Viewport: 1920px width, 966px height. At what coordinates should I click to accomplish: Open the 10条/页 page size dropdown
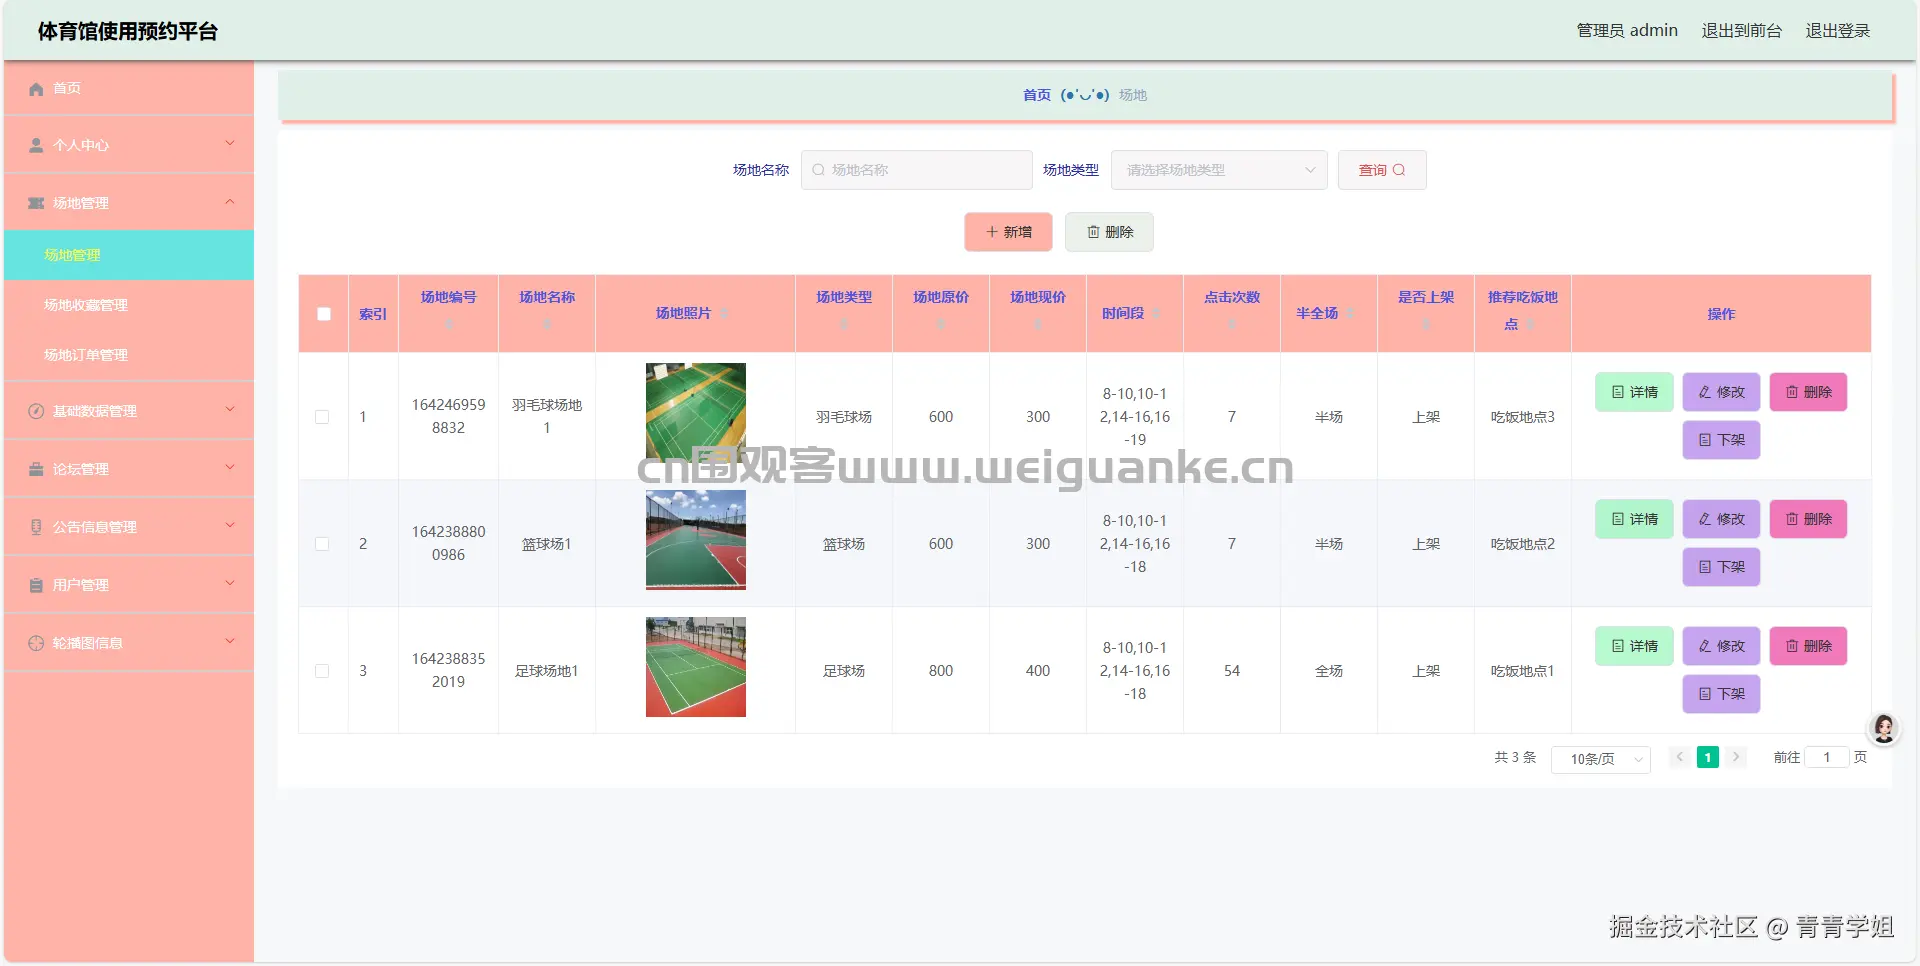[x=1600, y=759]
